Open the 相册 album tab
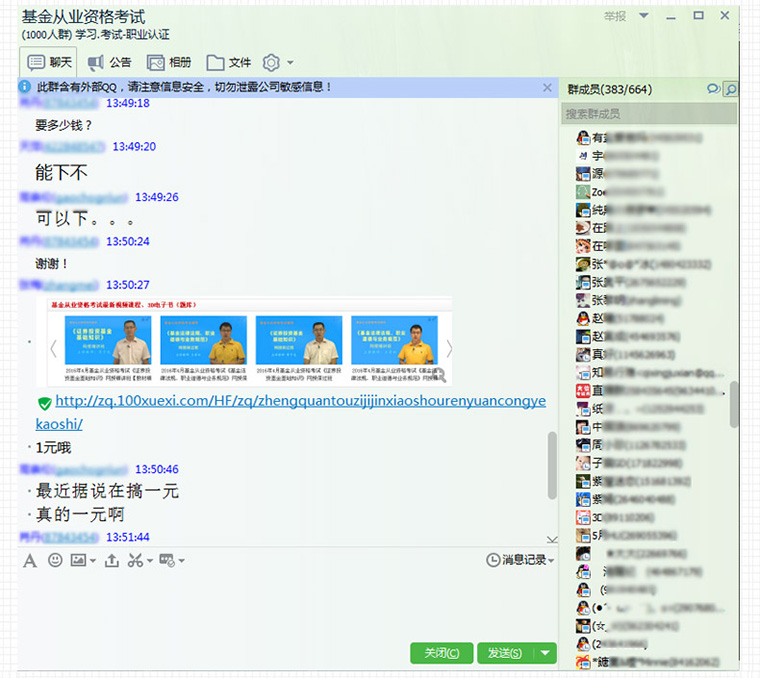This screenshot has width=760, height=678. pyautogui.click(x=170, y=62)
